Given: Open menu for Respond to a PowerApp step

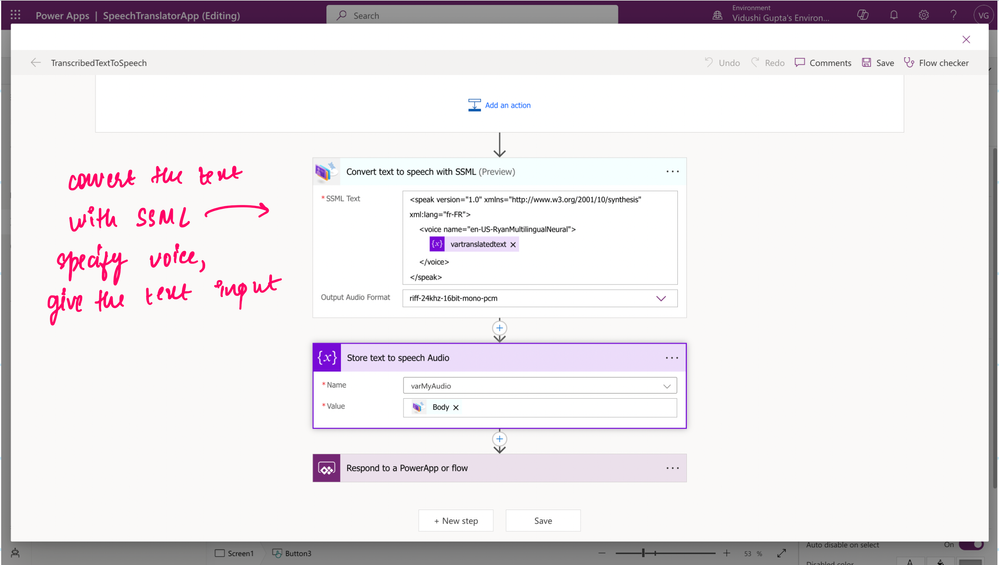Looking at the screenshot, I should pyautogui.click(x=672, y=468).
